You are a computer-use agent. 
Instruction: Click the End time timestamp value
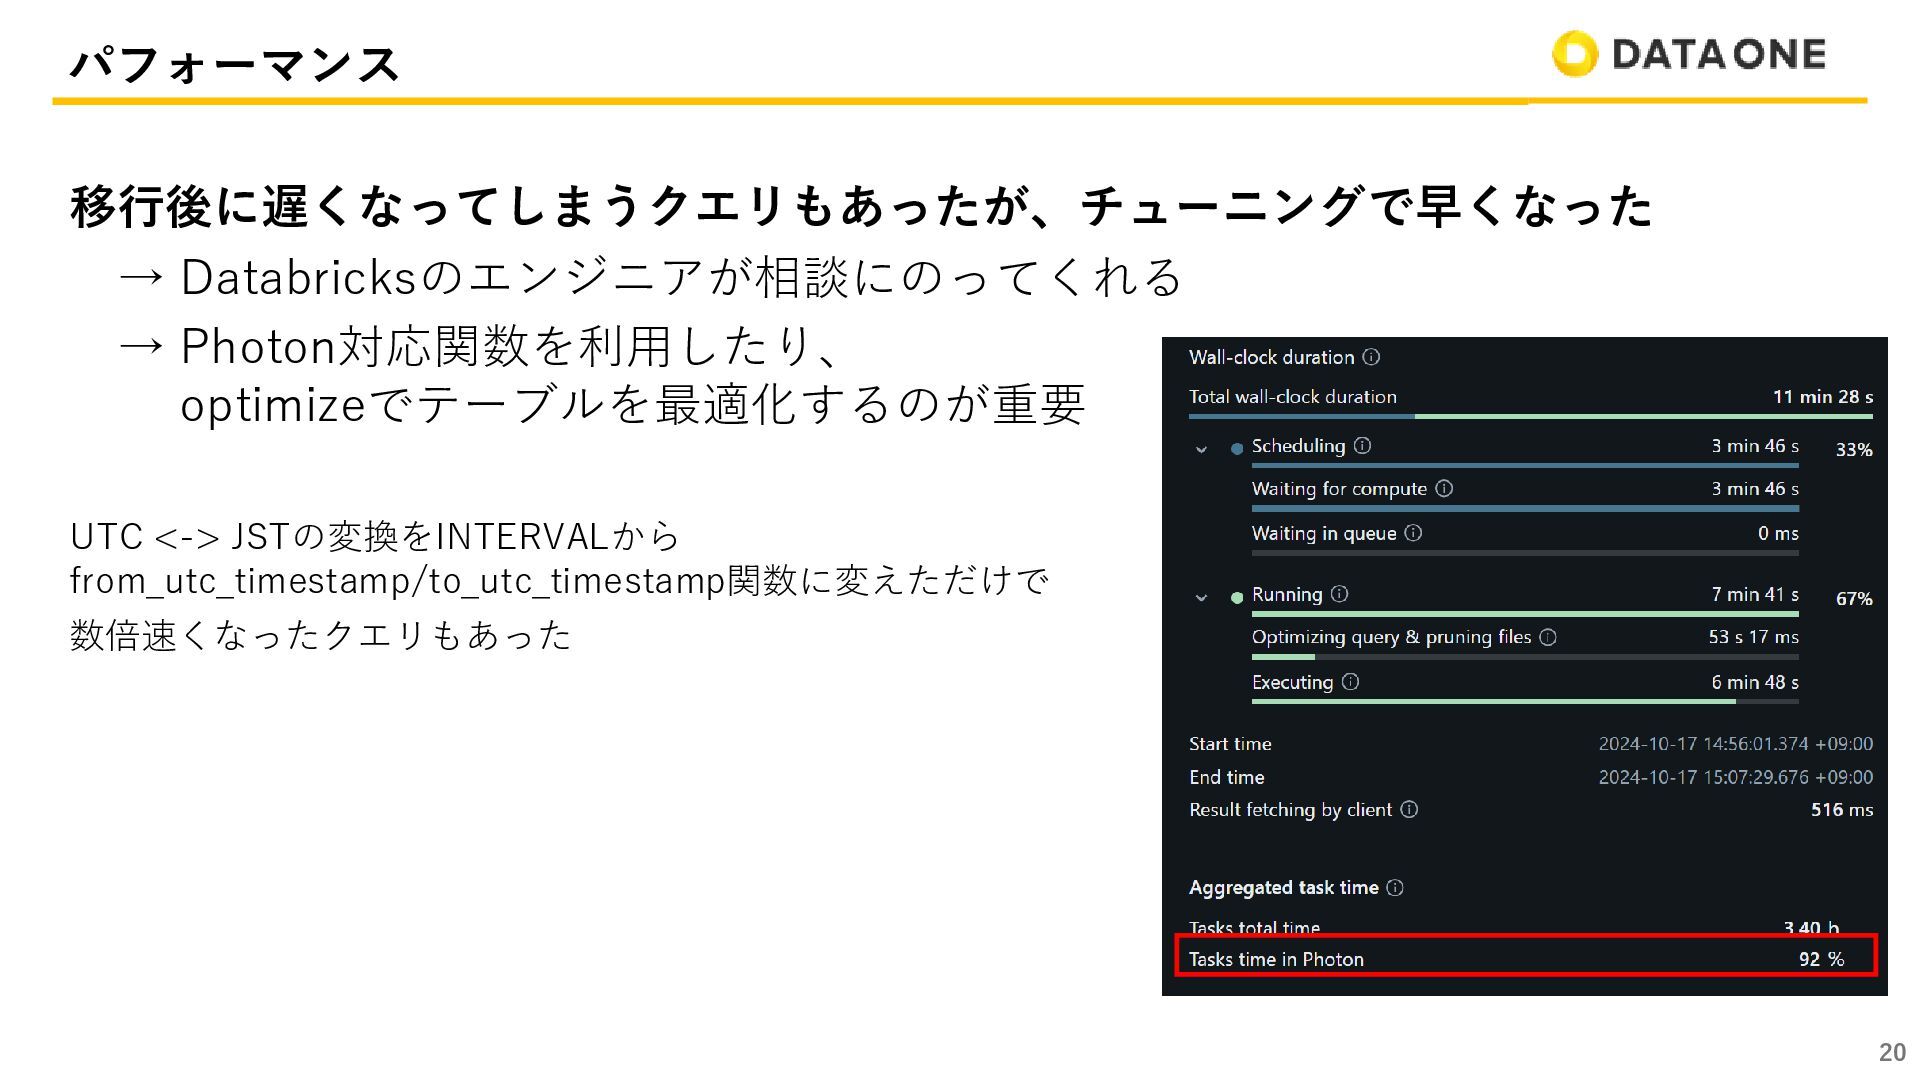pyautogui.click(x=1736, y=777)
